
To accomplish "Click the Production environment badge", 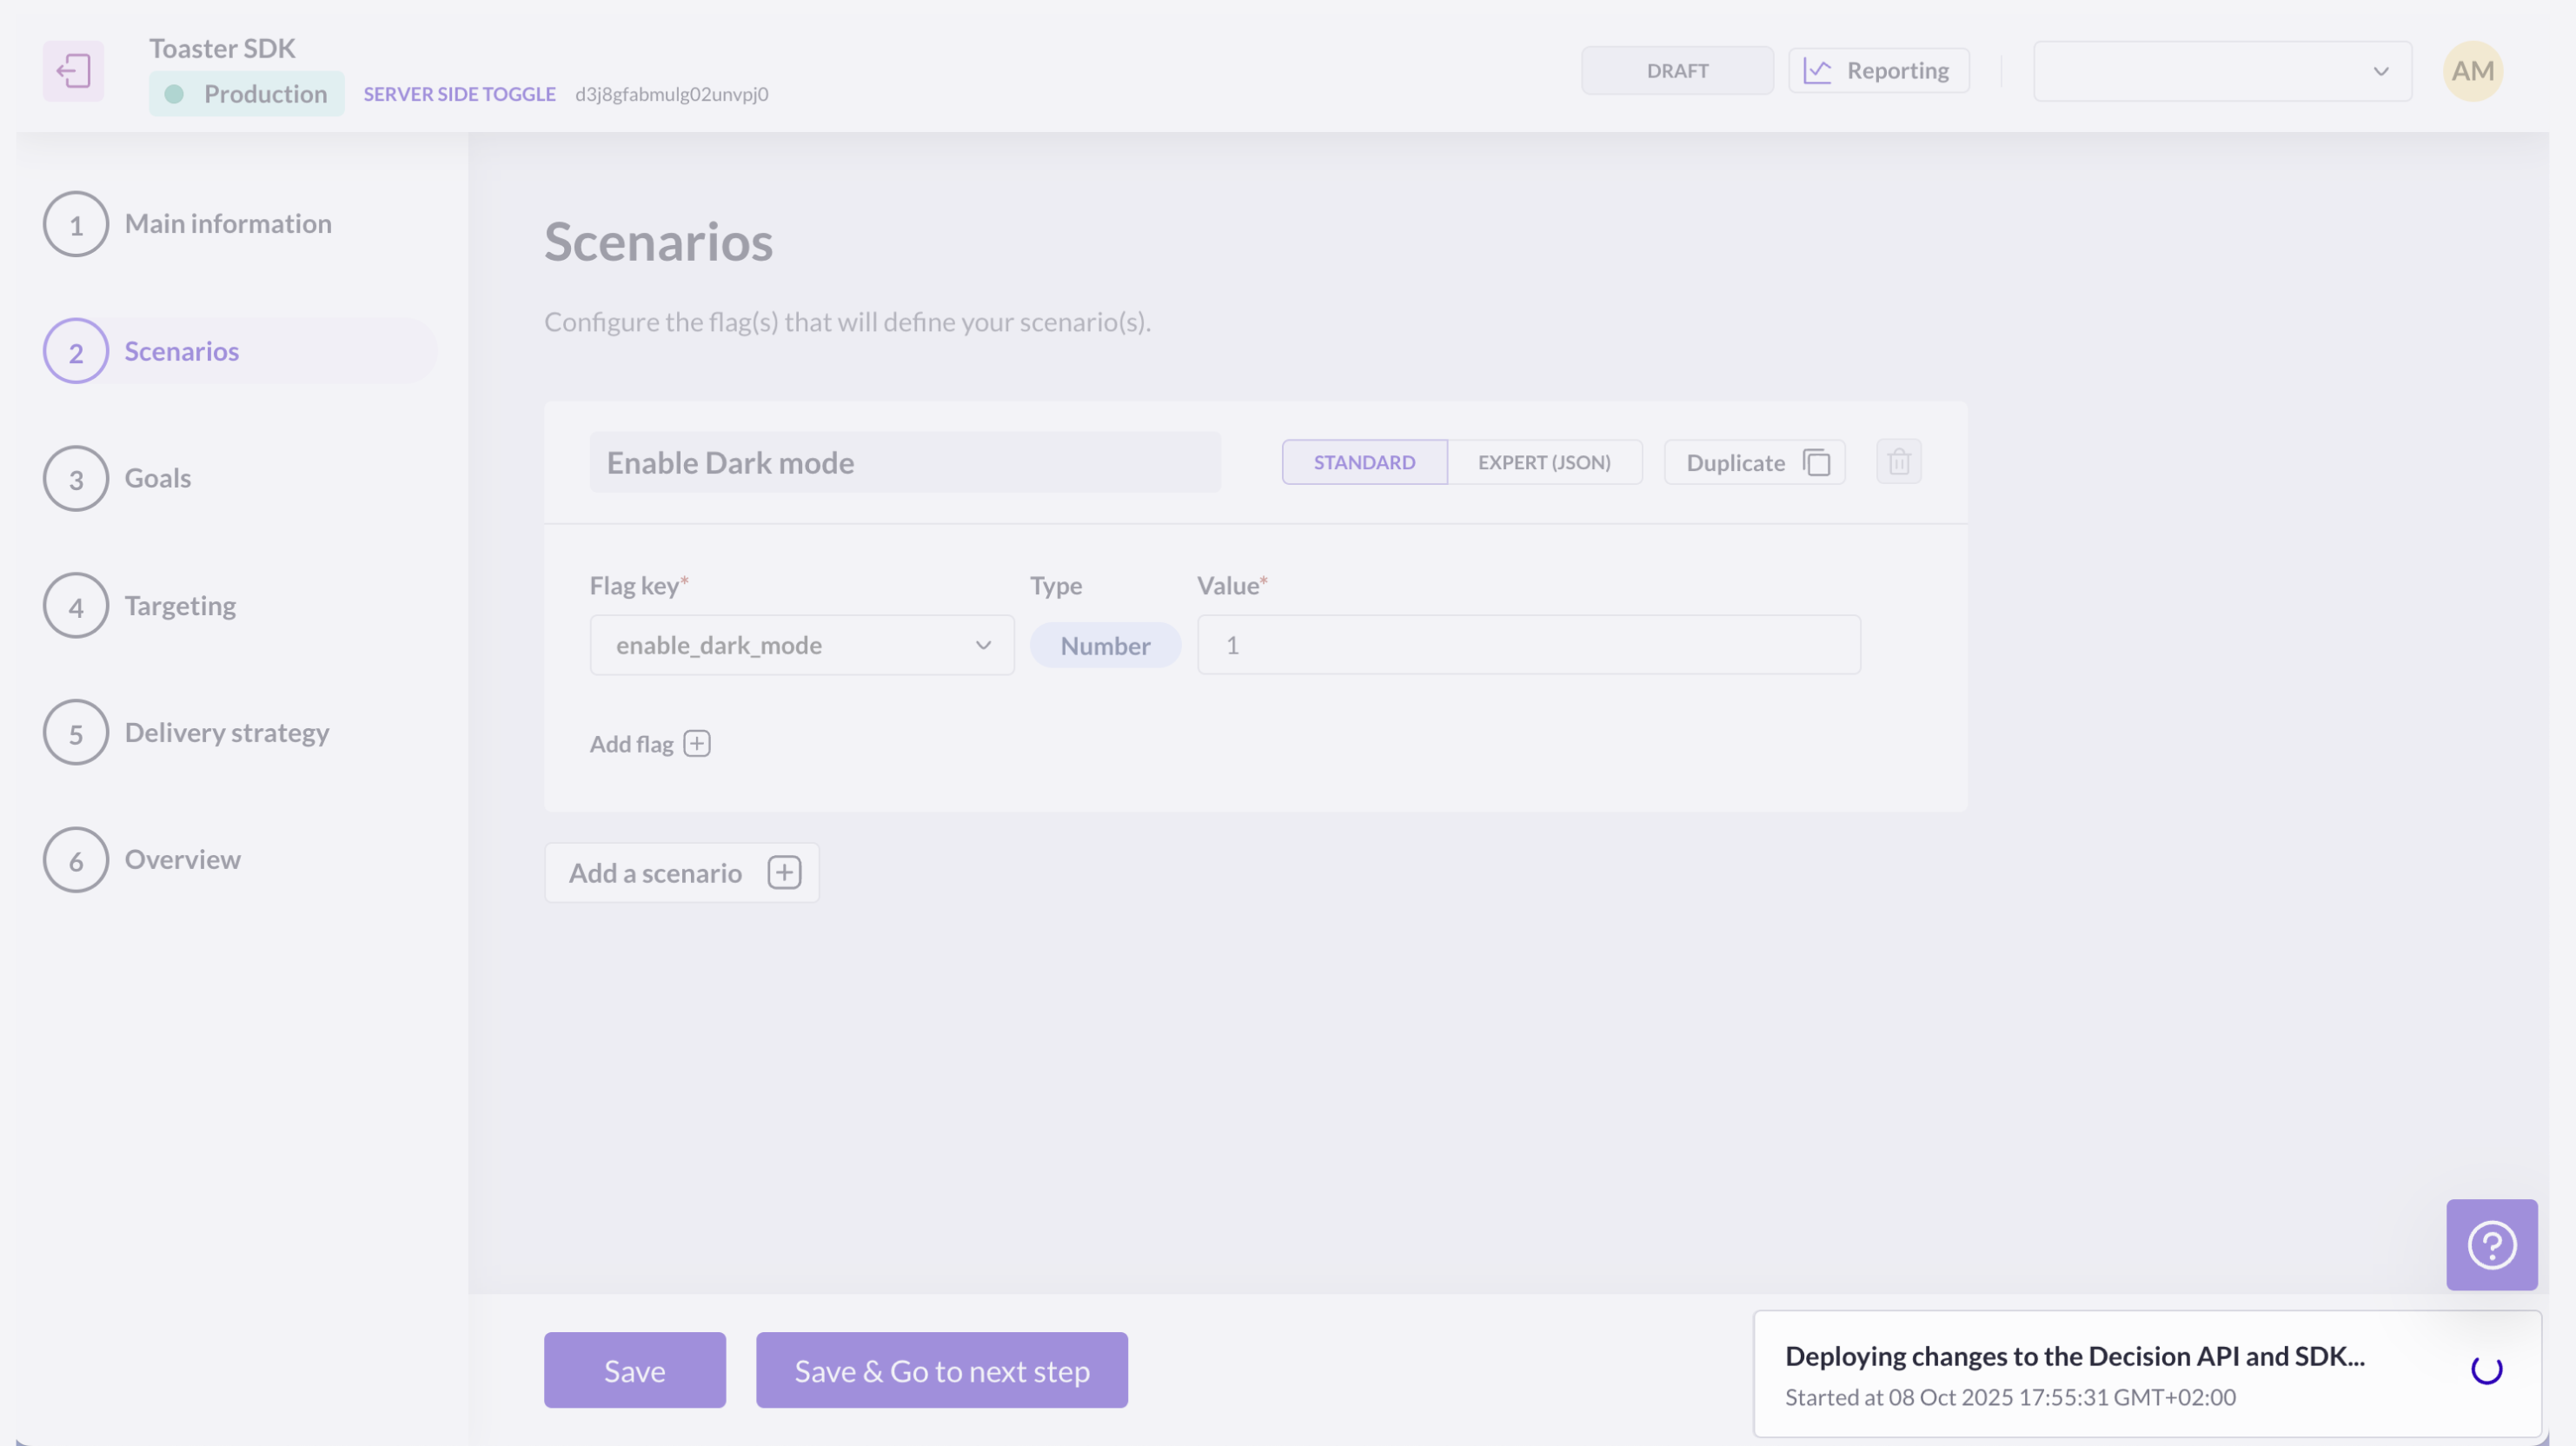I will click(246, 94).
